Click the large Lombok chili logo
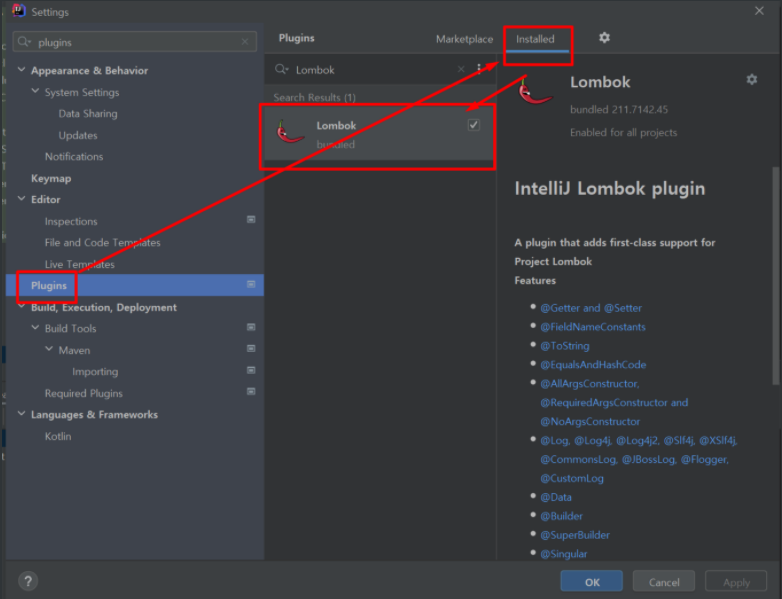Image resolution: width=782 pixels, height=599 pixels. 535,92
